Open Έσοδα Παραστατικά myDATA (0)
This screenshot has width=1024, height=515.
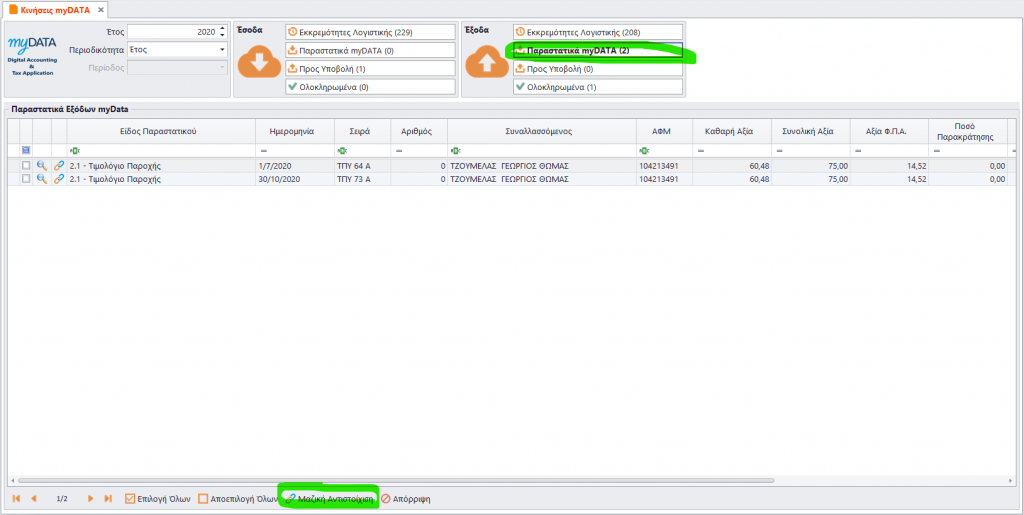pyautogui.click(x=370, y=50)
